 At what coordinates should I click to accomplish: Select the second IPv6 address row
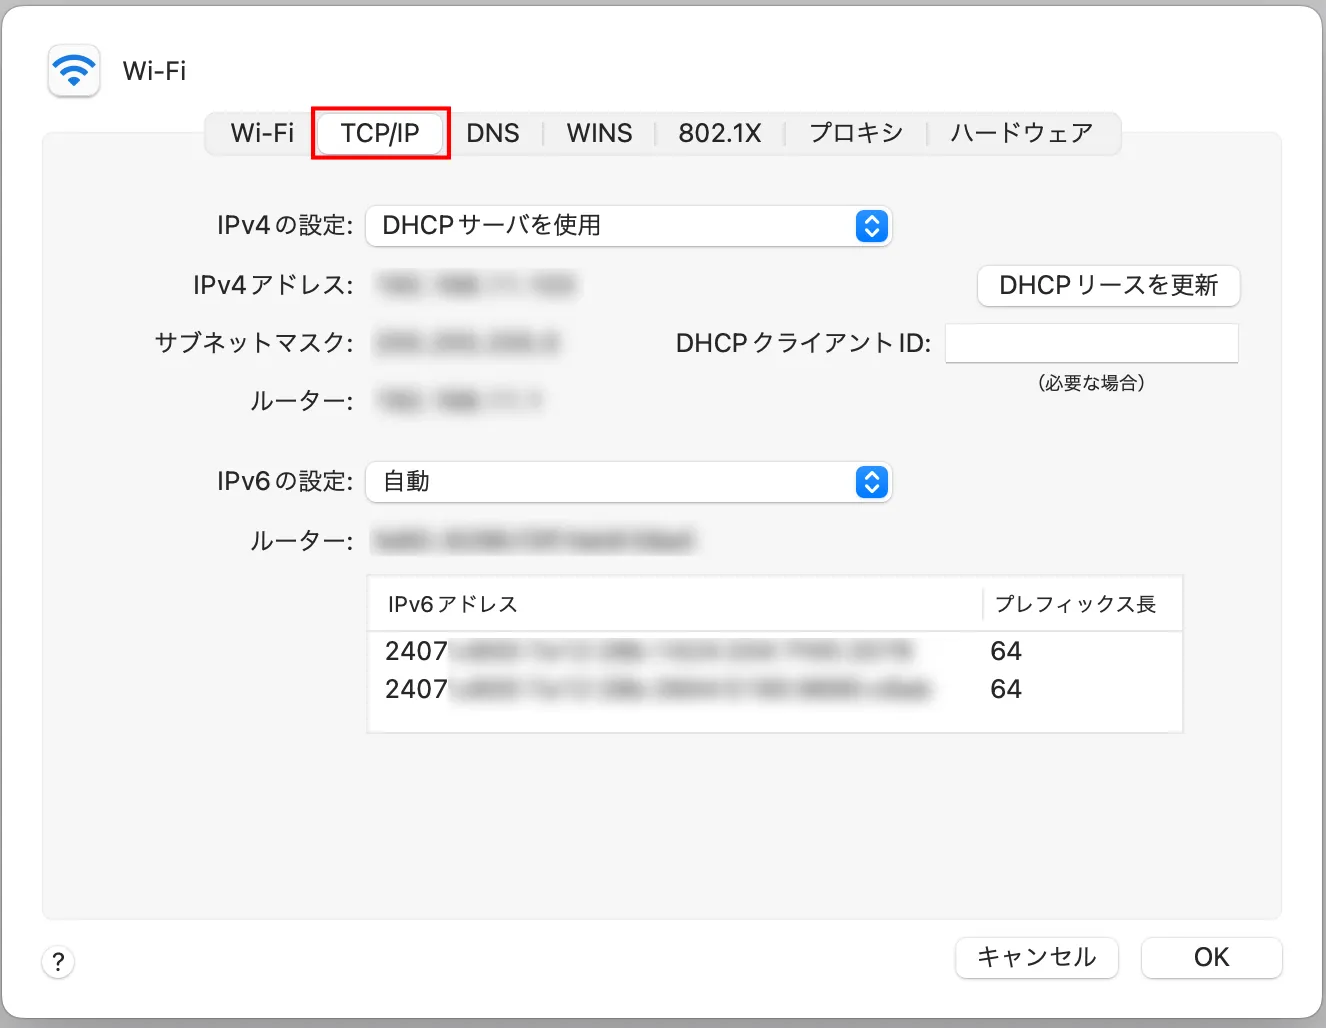point(775,689)
